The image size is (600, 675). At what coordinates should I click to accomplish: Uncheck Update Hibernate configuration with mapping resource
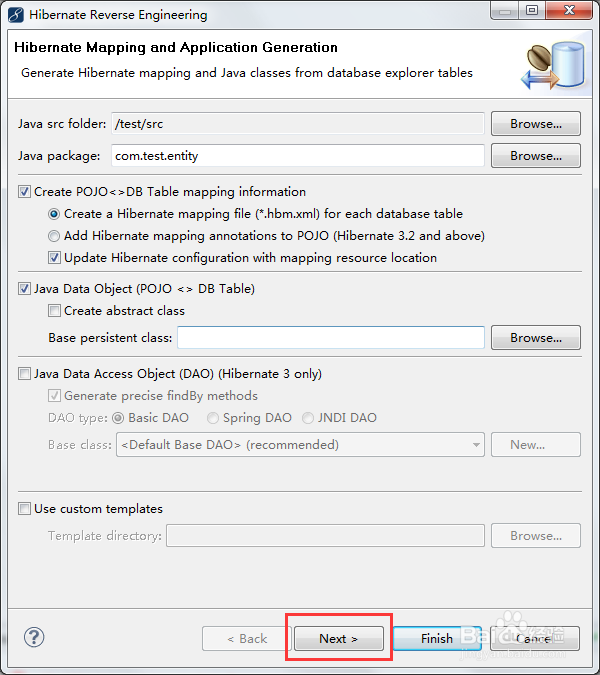[55, 258]
